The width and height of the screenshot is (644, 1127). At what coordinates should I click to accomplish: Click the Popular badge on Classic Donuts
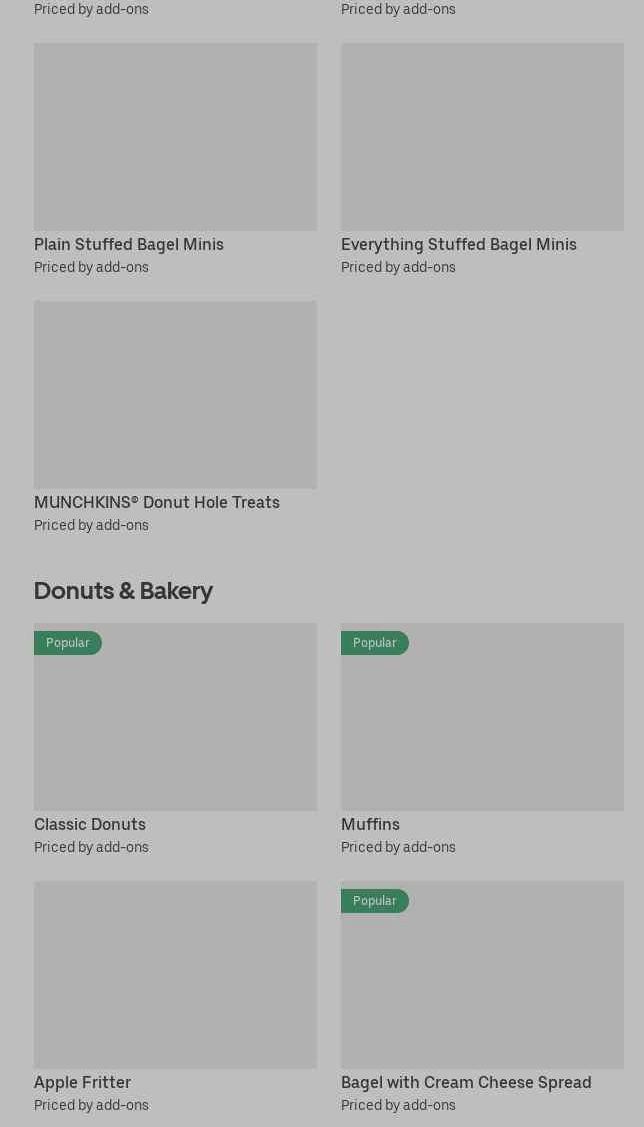point(68,643)
